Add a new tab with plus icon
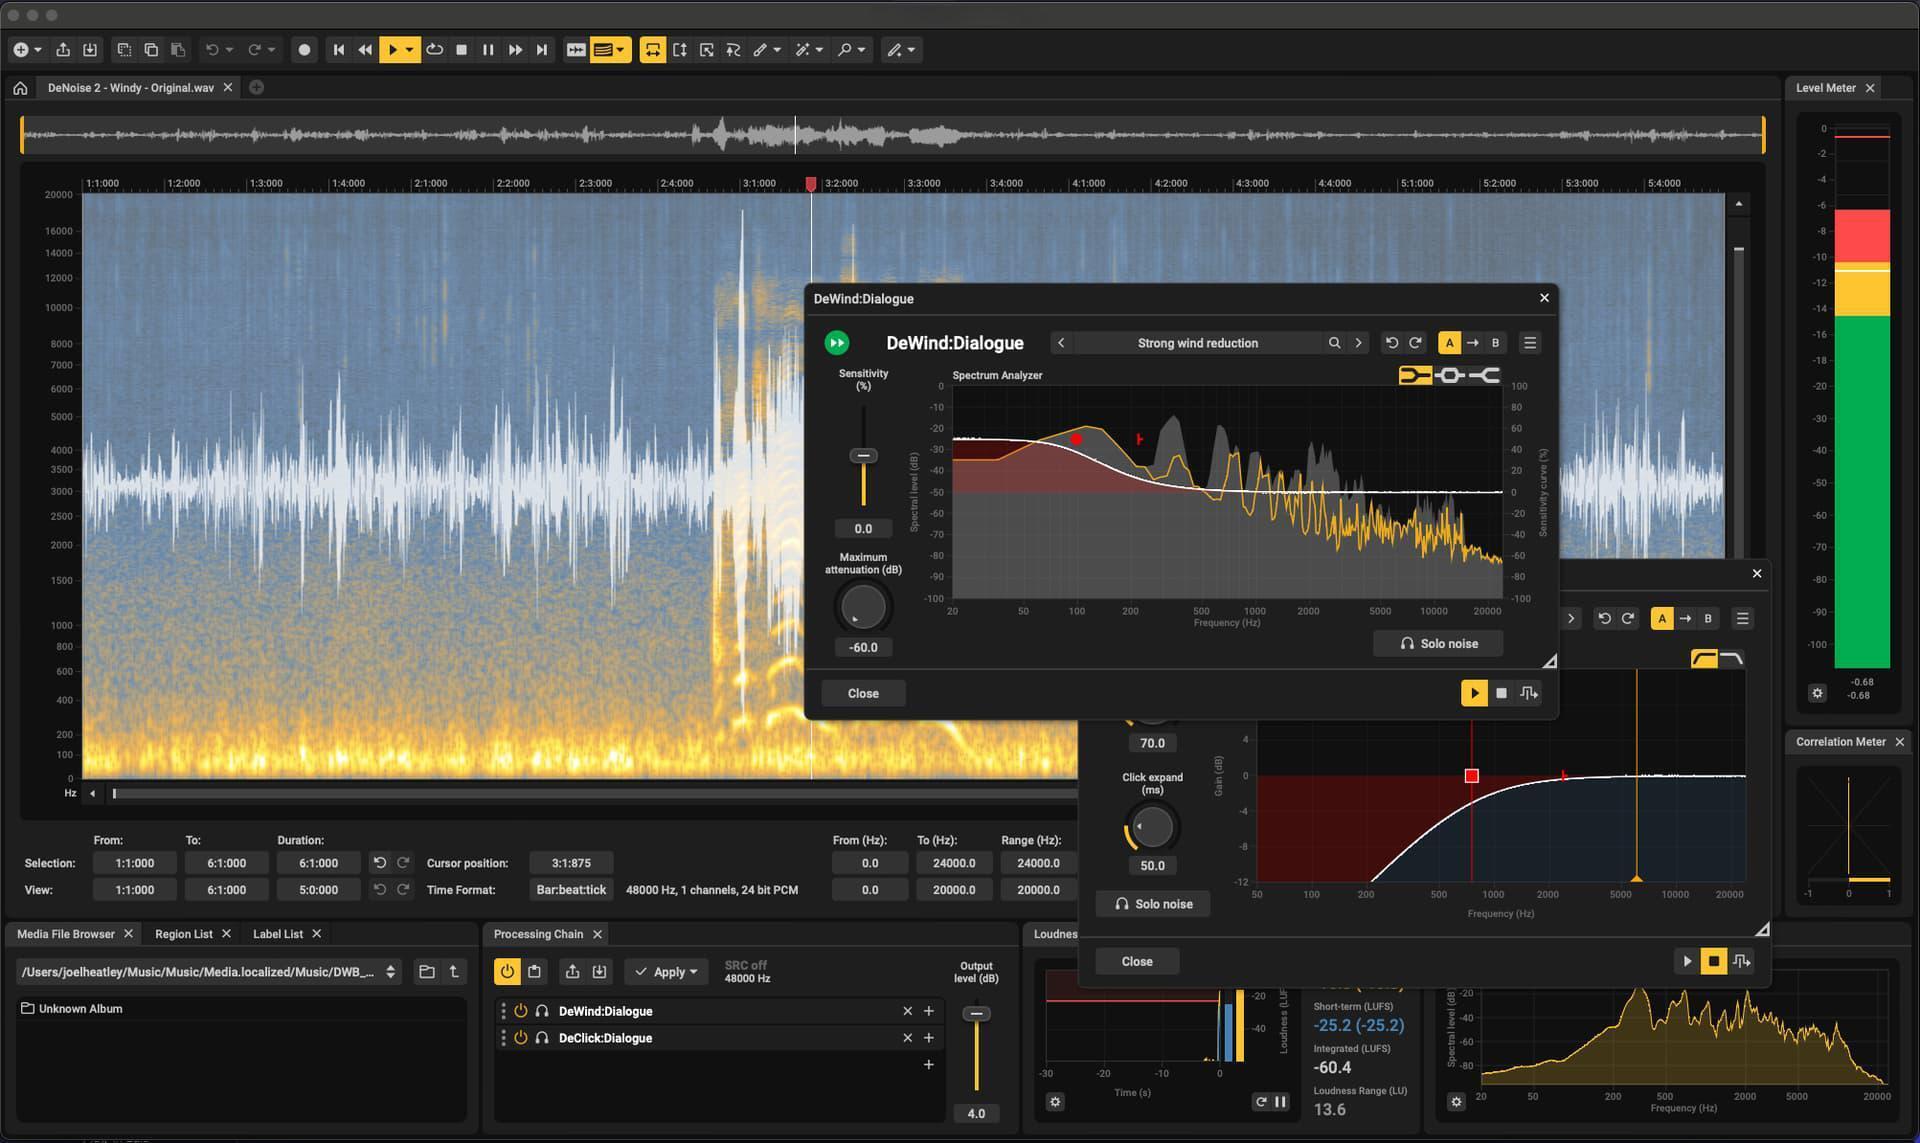The image size is (1920, 1143). 256,88
